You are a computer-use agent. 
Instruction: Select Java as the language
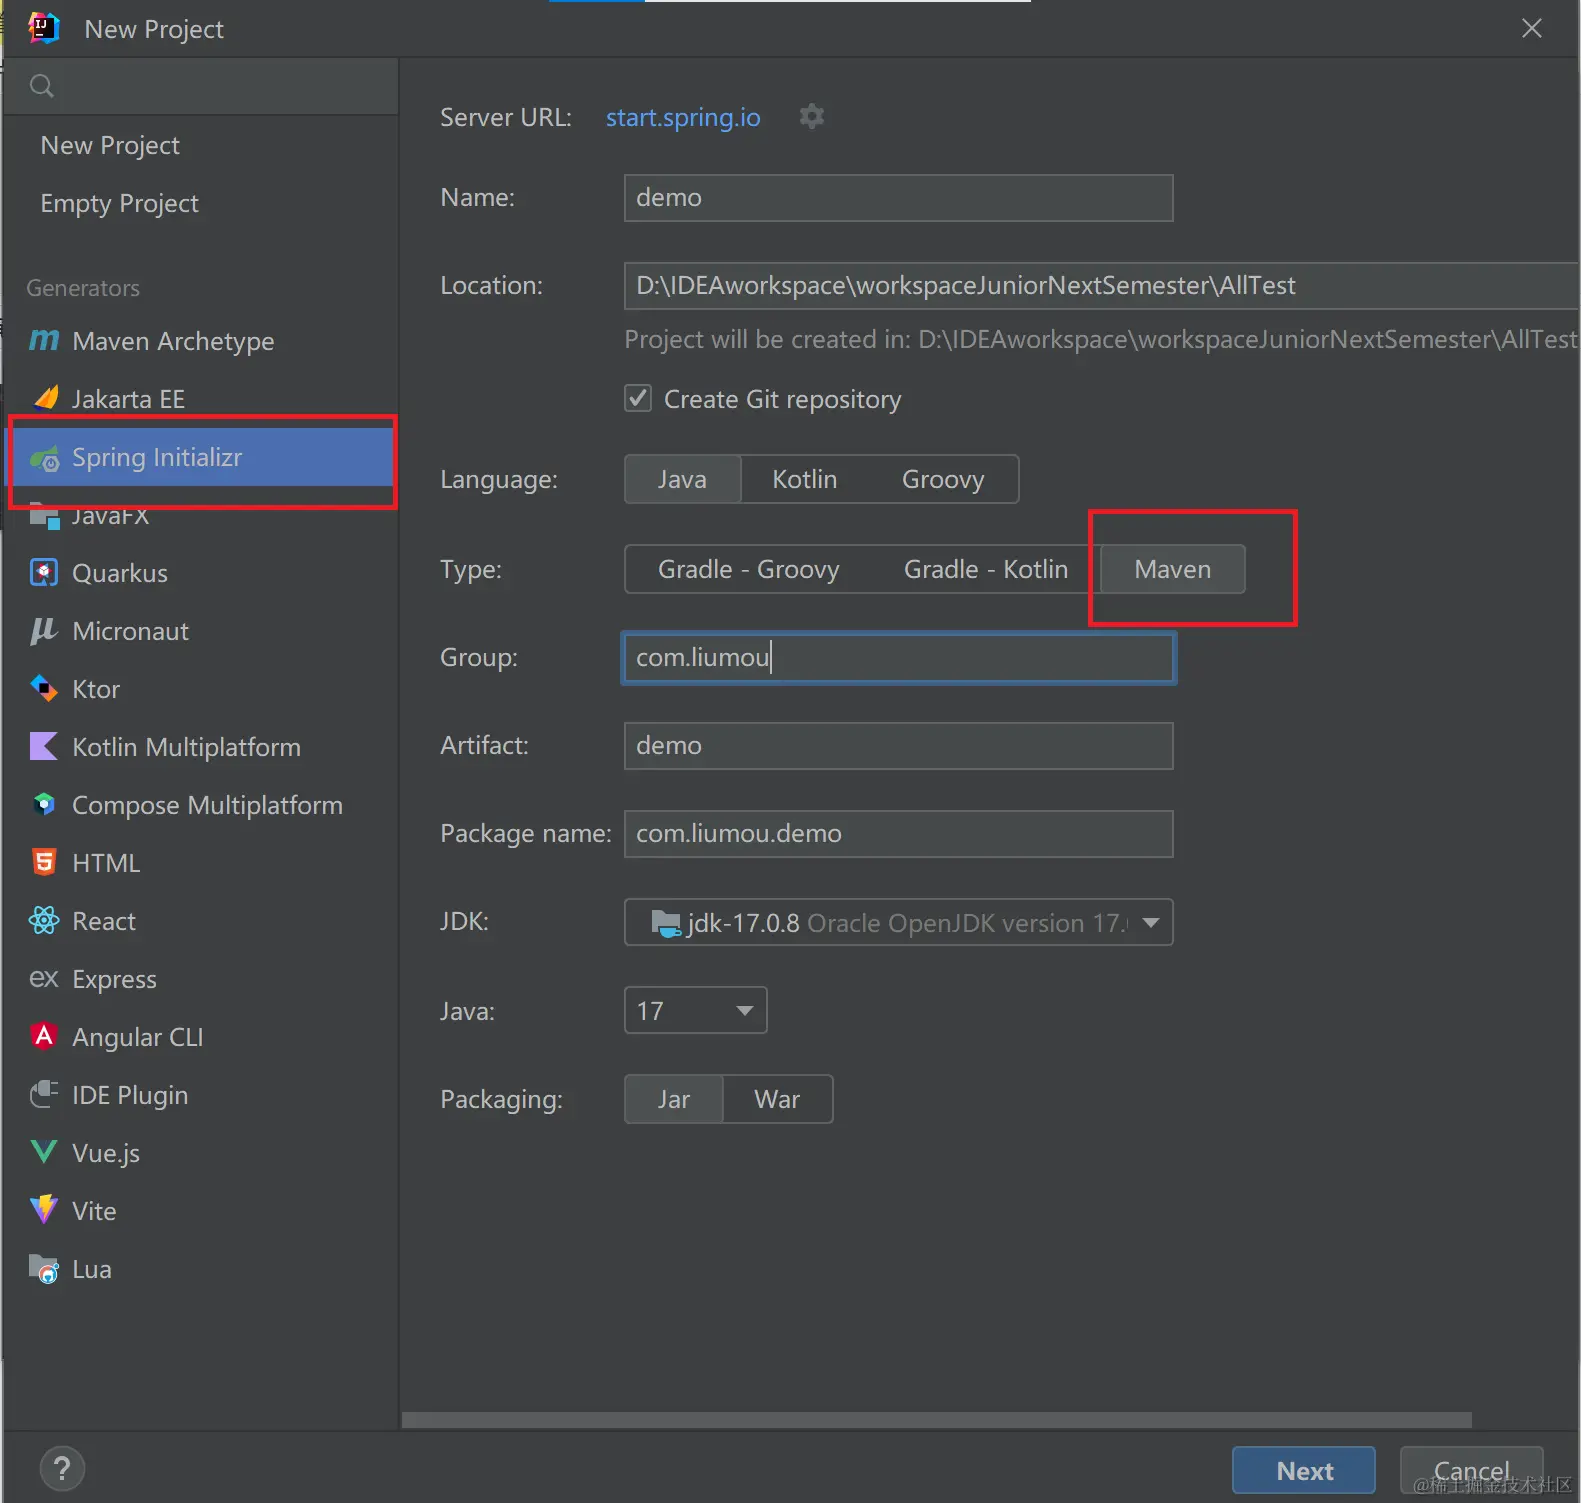tap(683, 479)
